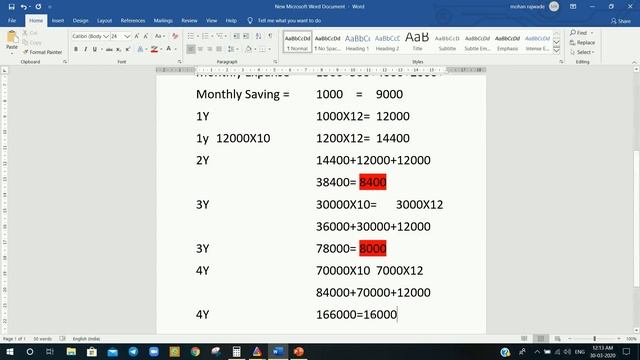Open the Ribbon Display Options icon
Viewport: 640px width, 360px height.
click(x=573, y=7)
